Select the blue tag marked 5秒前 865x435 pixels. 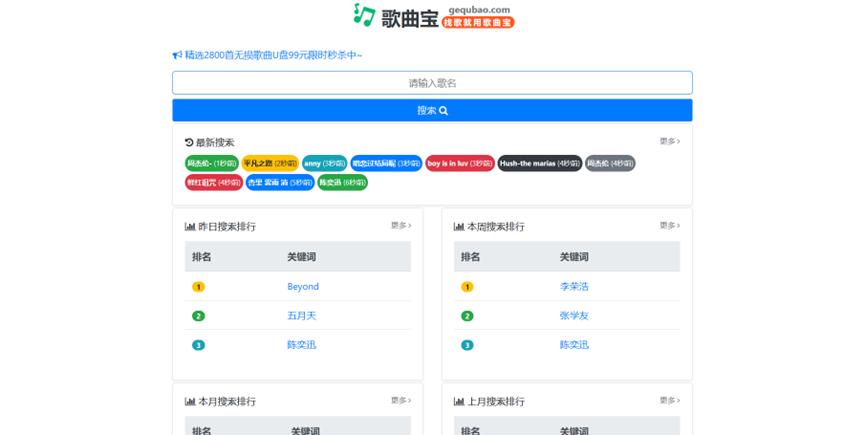click(x=280, y=182)
